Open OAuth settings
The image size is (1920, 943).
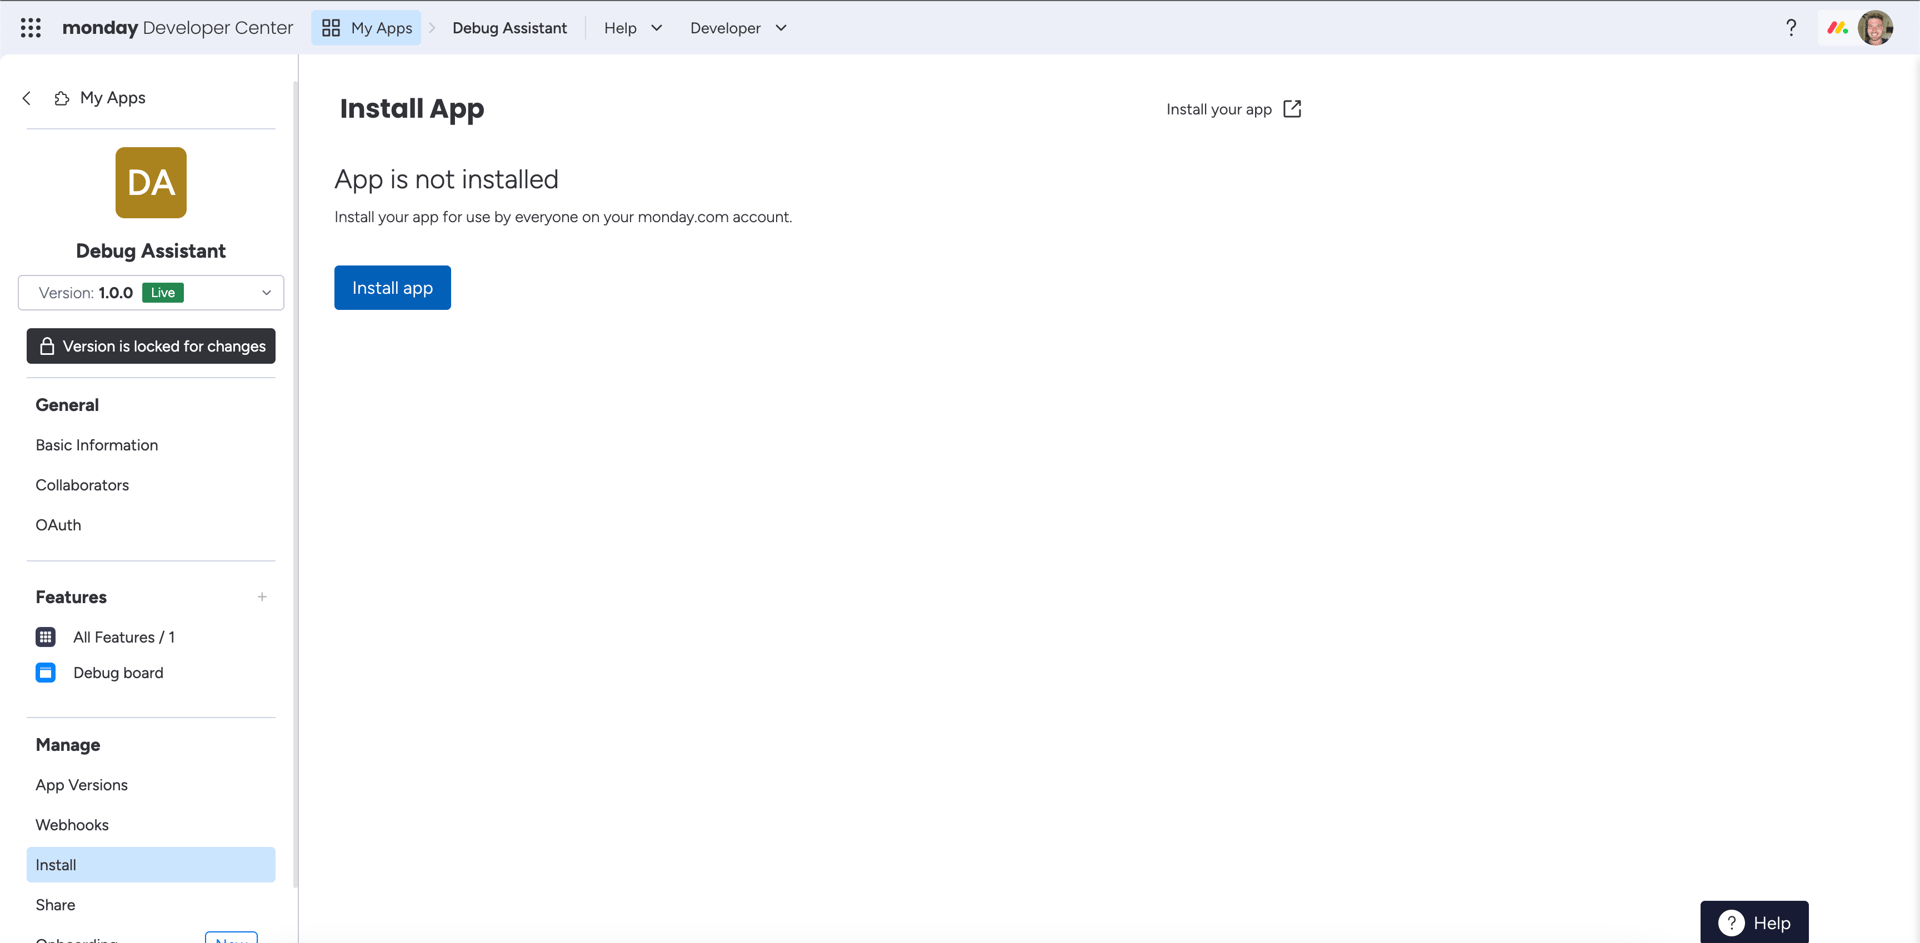tap(58, 525)
